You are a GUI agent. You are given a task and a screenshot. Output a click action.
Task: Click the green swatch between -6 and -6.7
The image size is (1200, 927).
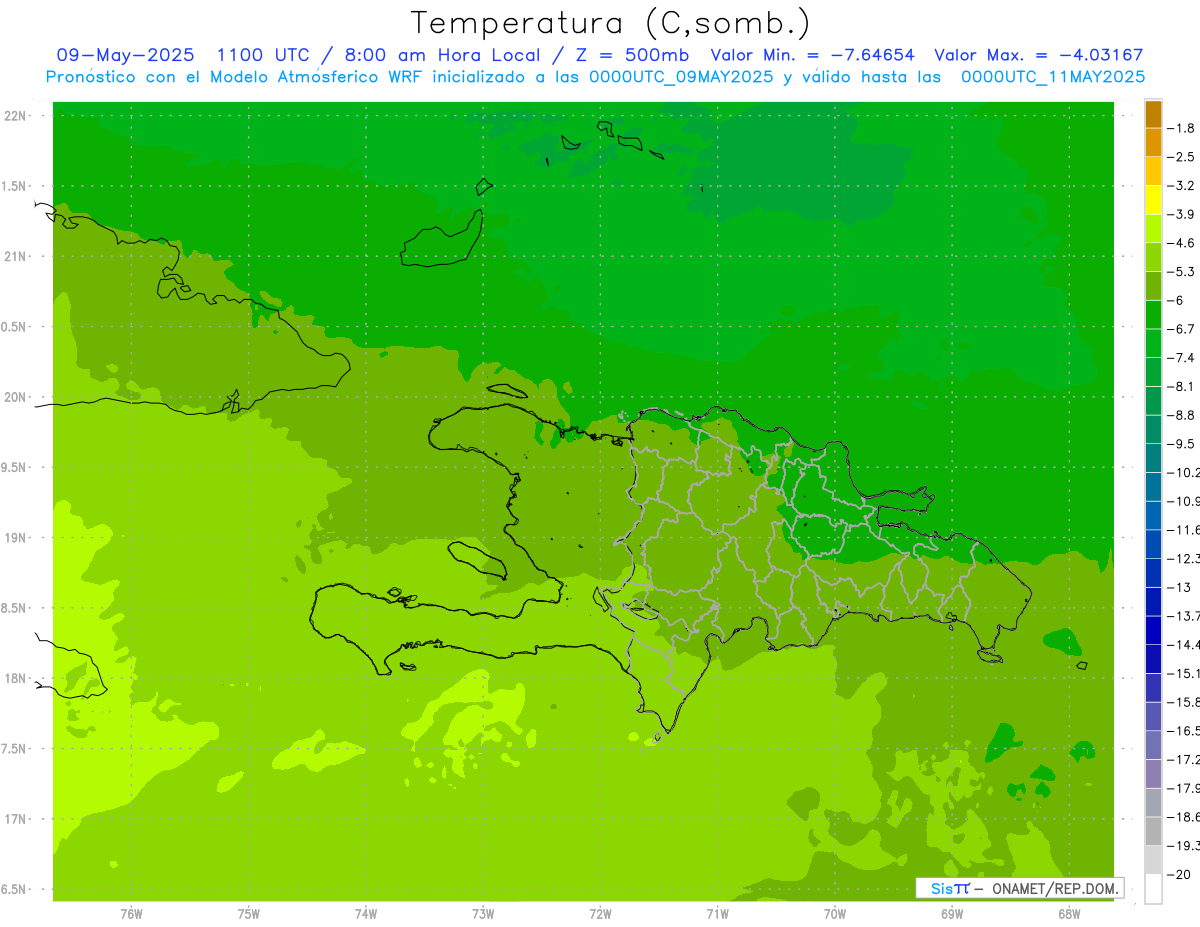(x=1153, y=315)
